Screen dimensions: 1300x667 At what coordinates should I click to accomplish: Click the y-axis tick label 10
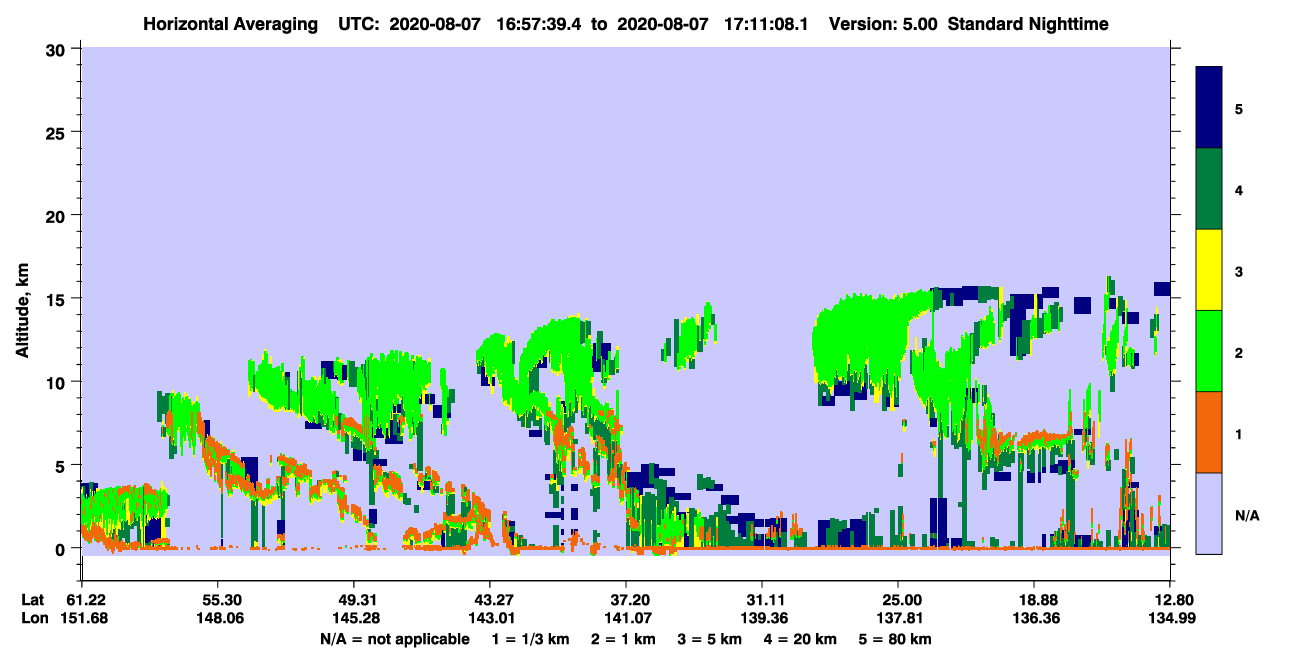55,382
